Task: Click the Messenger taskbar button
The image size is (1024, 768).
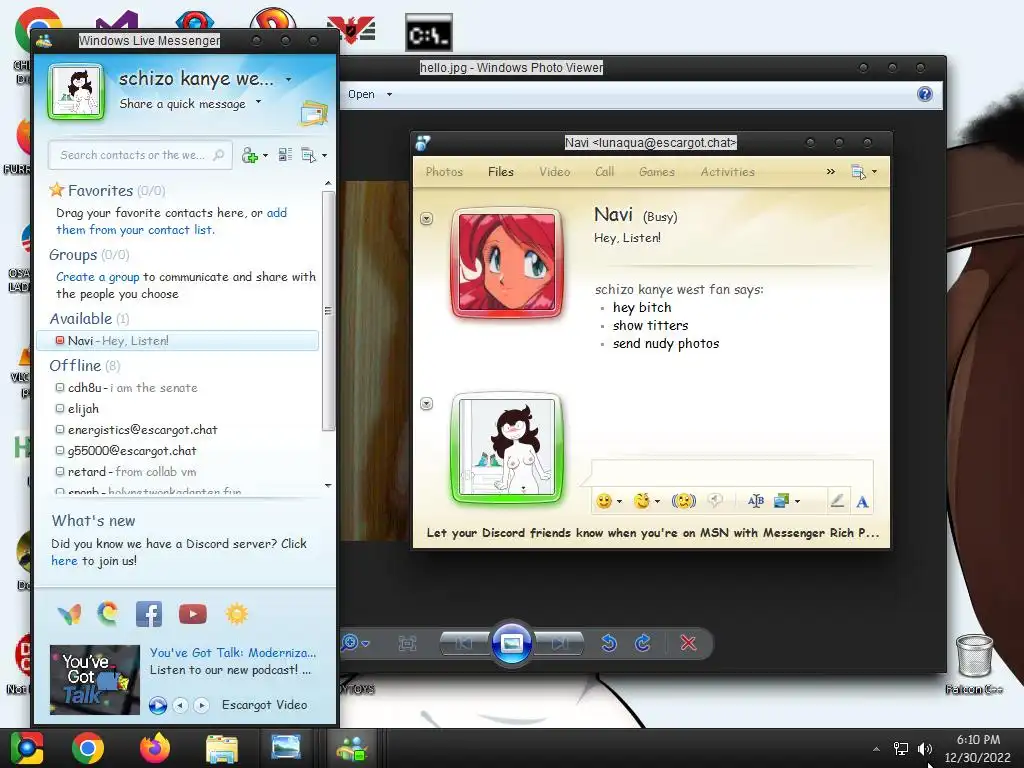Action: click(352, 748)
